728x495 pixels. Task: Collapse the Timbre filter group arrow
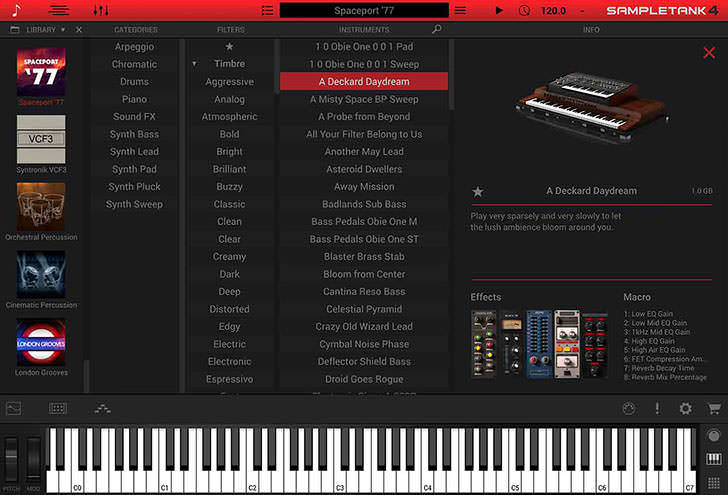click(195, 64)
